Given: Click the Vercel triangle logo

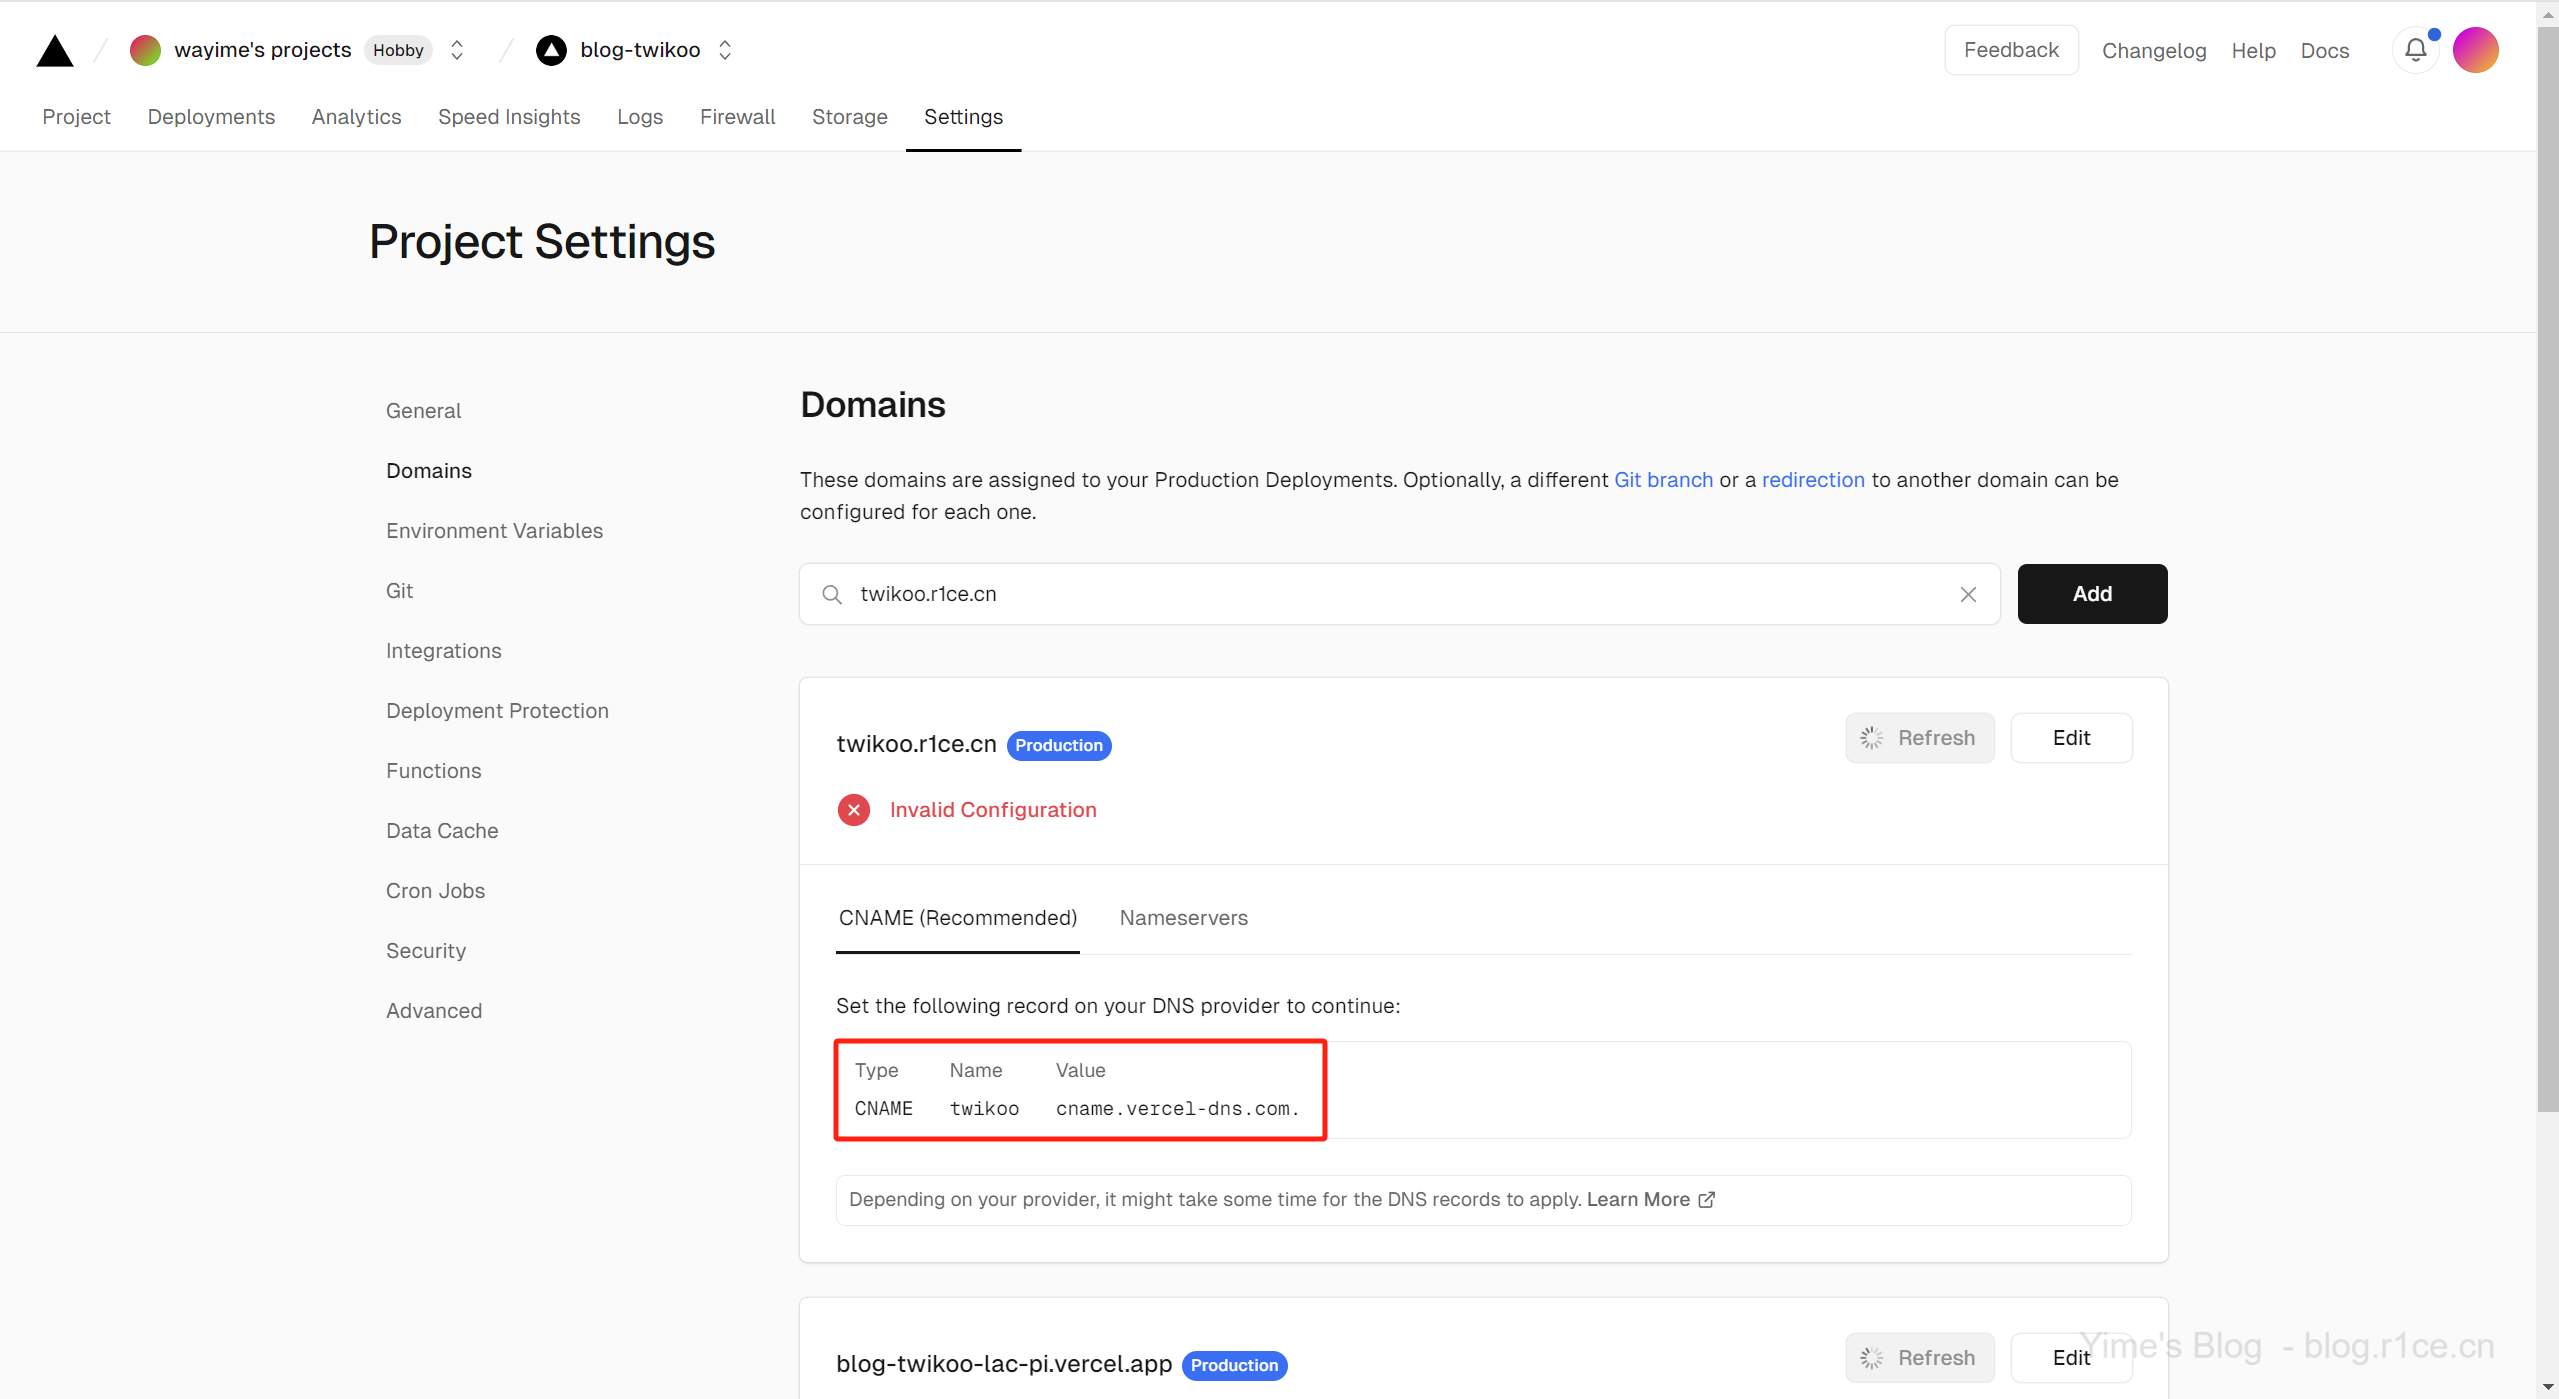Looking at the screenshot, I should [55, 50].
